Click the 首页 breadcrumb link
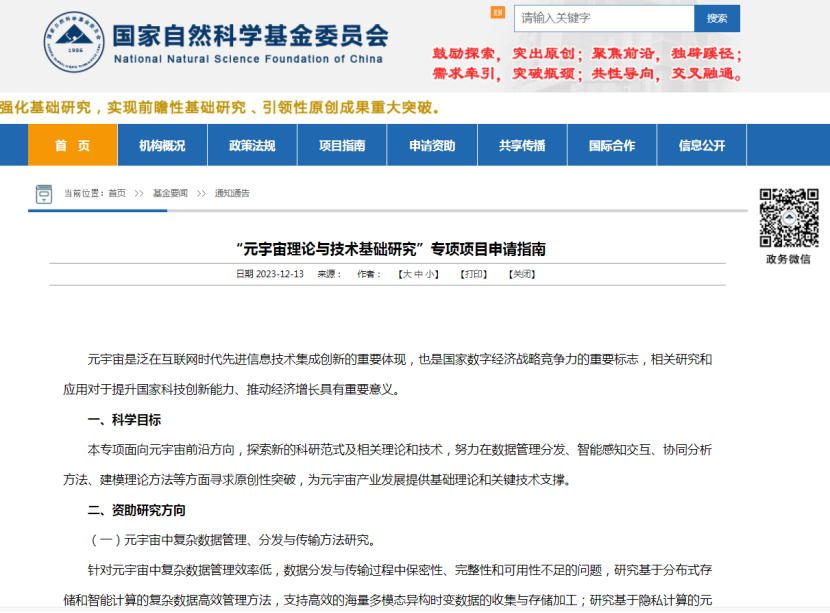This screenshot has height=613, width=830. click(117, 194)
